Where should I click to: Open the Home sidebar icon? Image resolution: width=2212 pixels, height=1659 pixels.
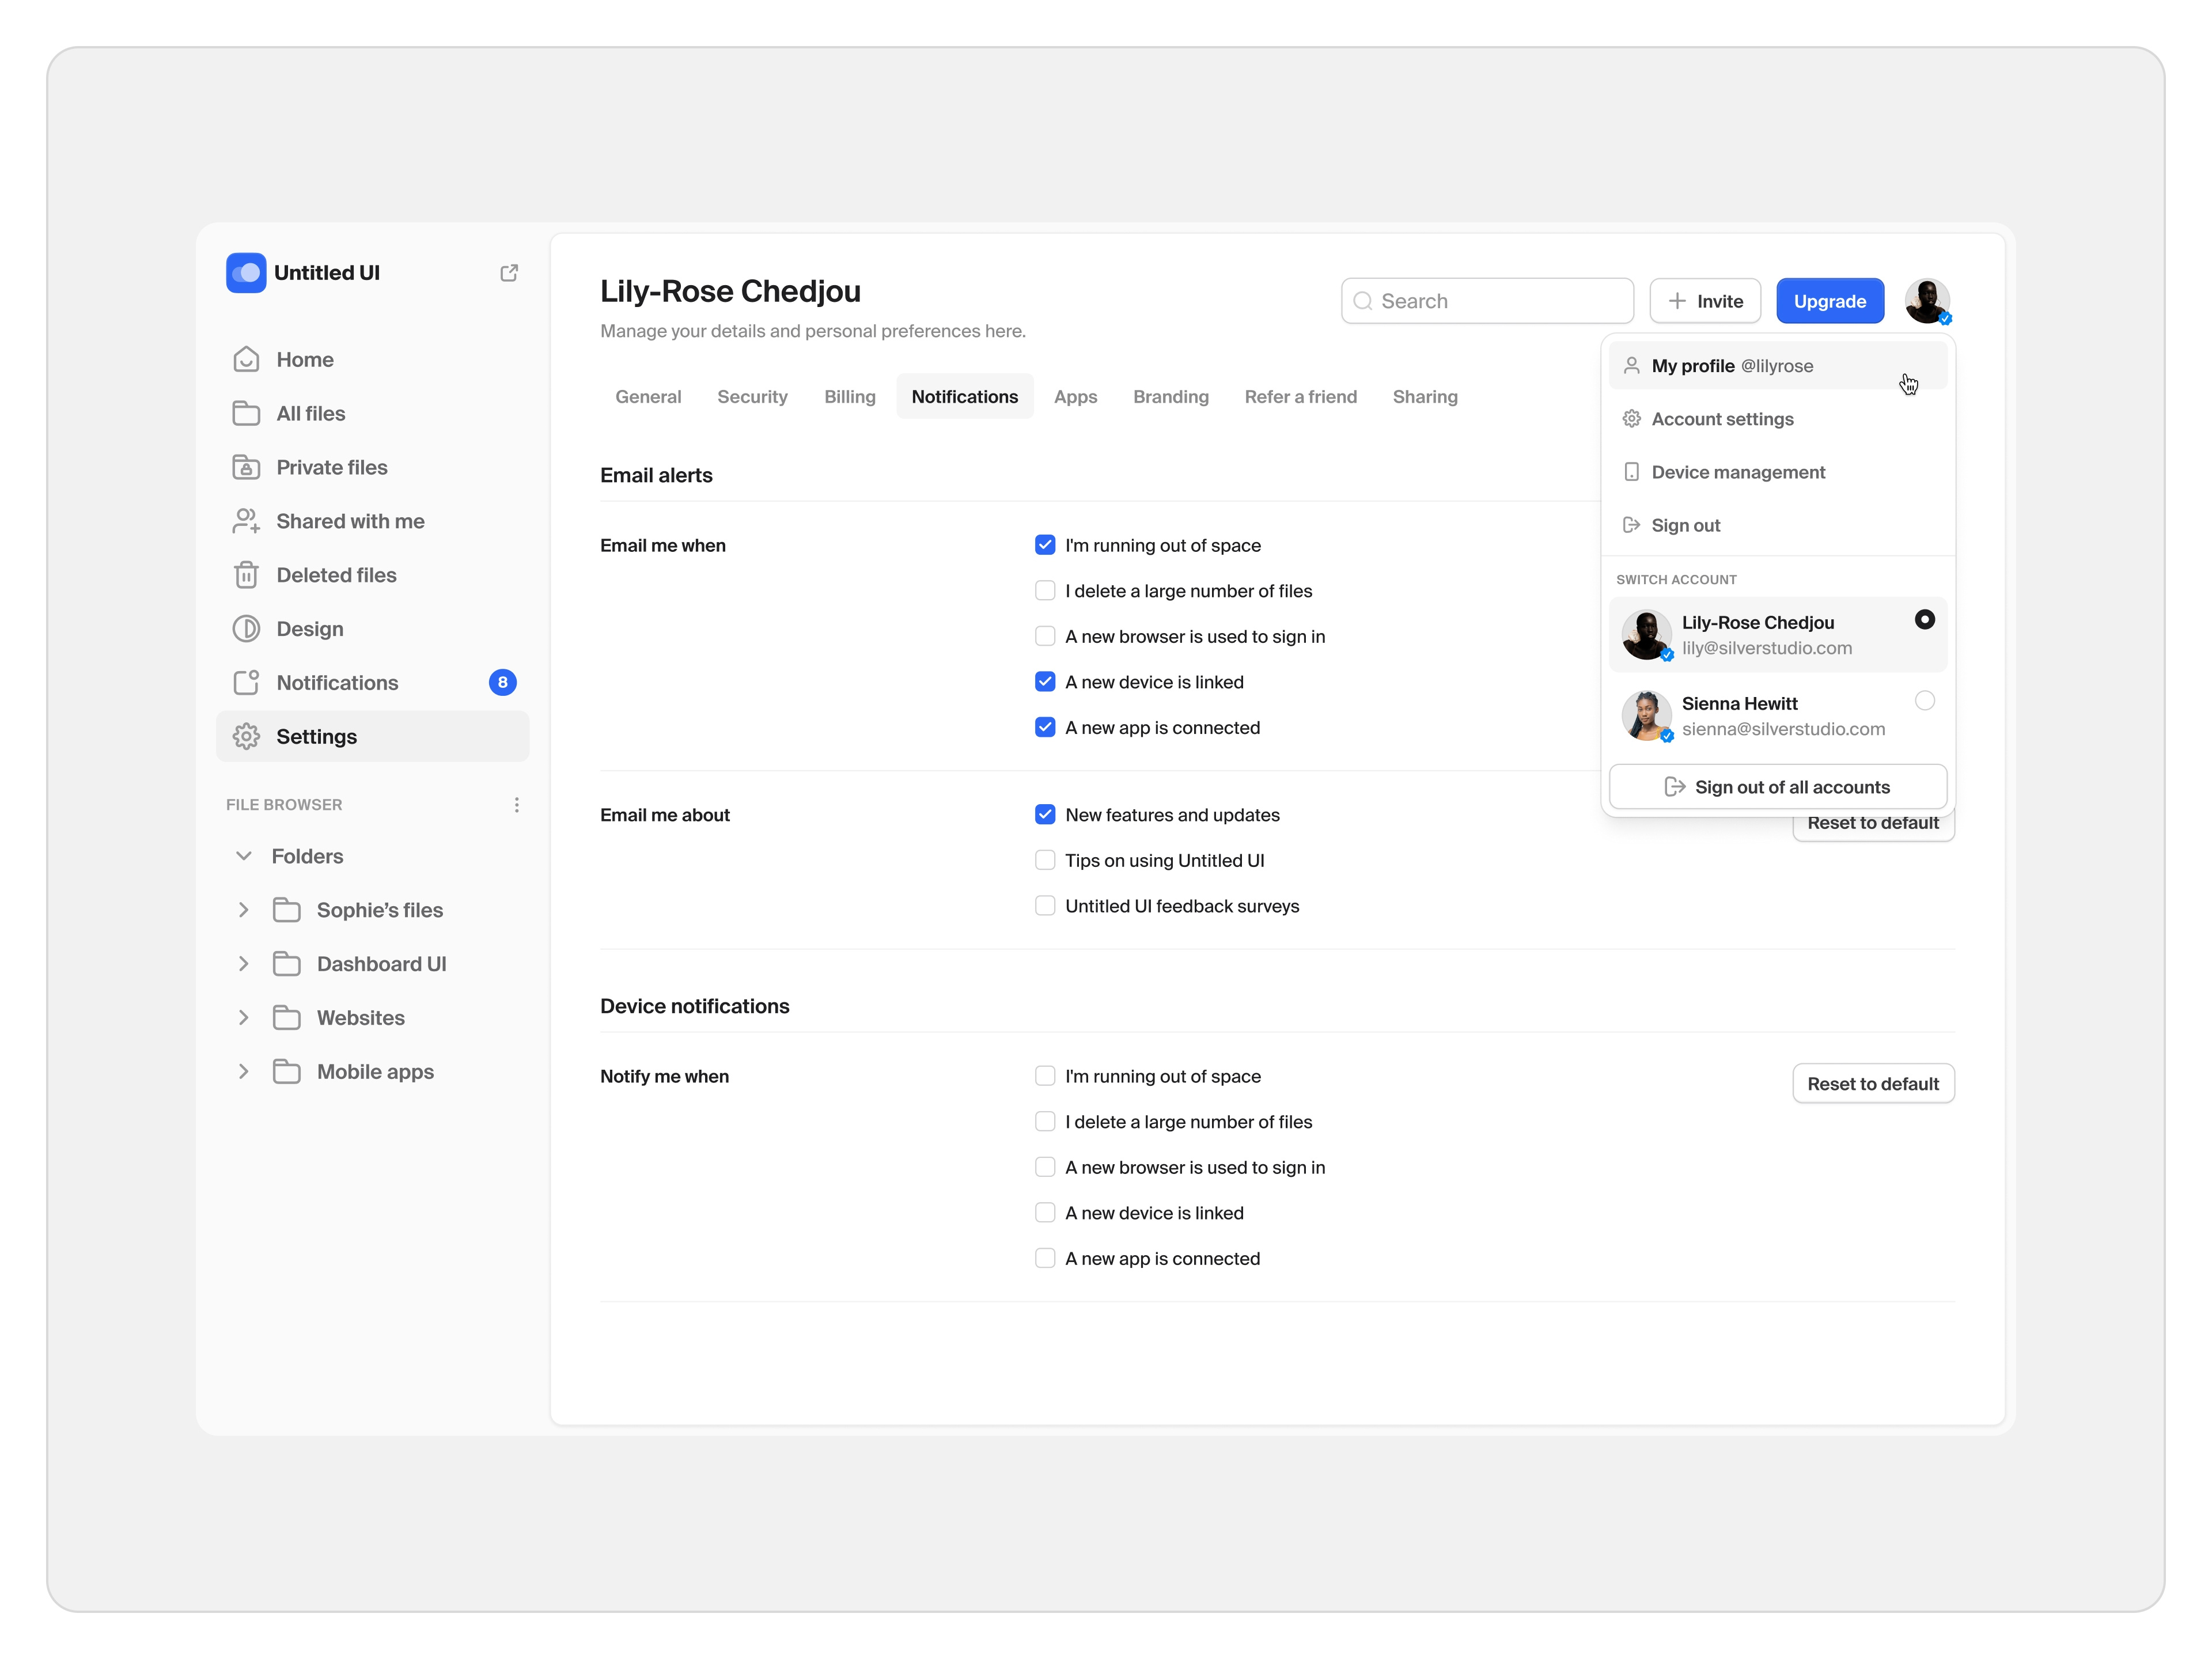[246, 360]
